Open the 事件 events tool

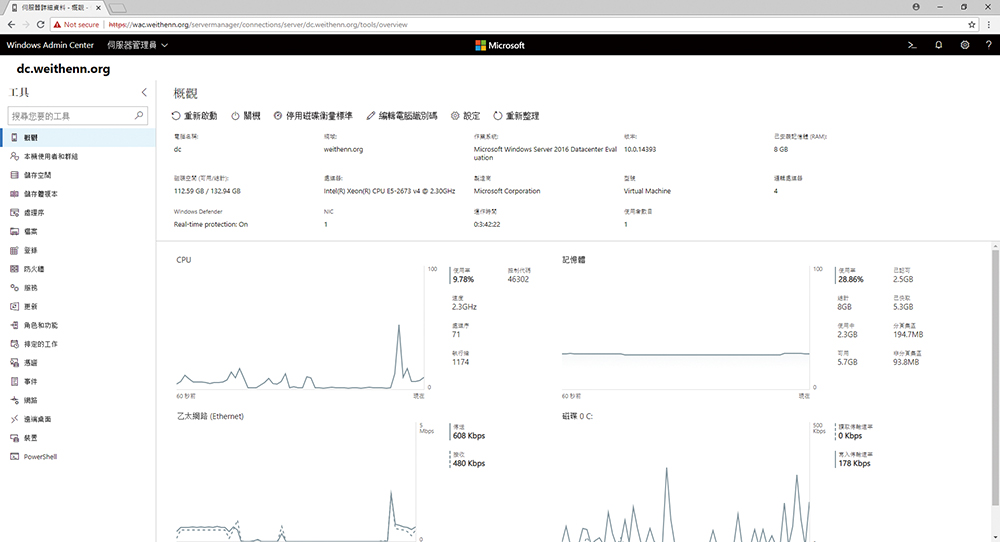pyautogui.click(x=77, y=381)
